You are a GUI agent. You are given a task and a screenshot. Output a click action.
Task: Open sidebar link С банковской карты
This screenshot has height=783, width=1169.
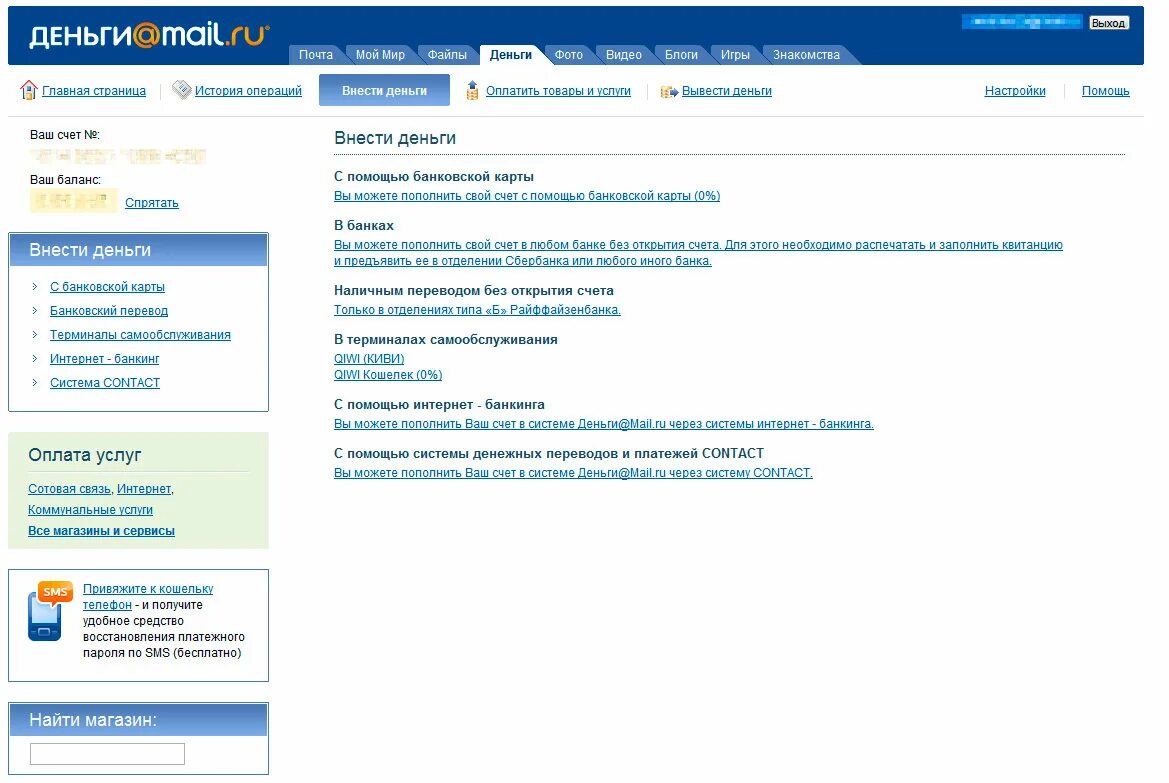point(107,287)
